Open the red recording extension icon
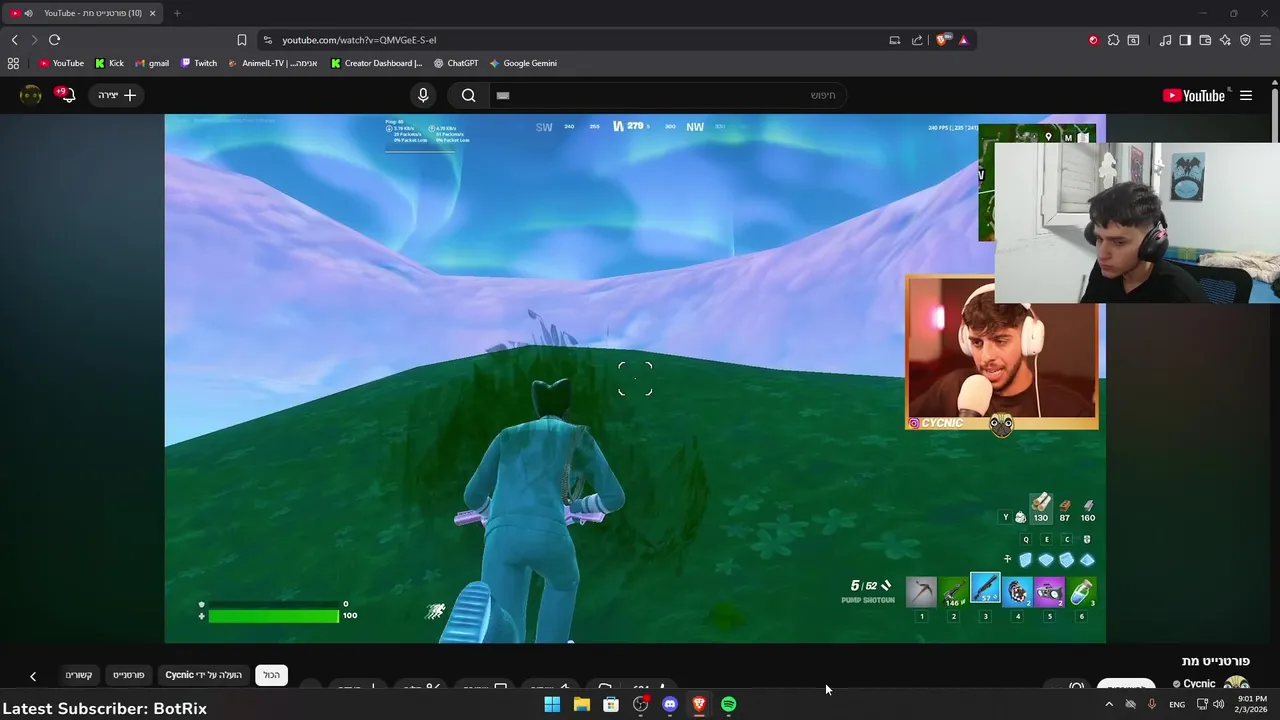The height and width of the screenshot is (720, 1280). pos(1093,40)
